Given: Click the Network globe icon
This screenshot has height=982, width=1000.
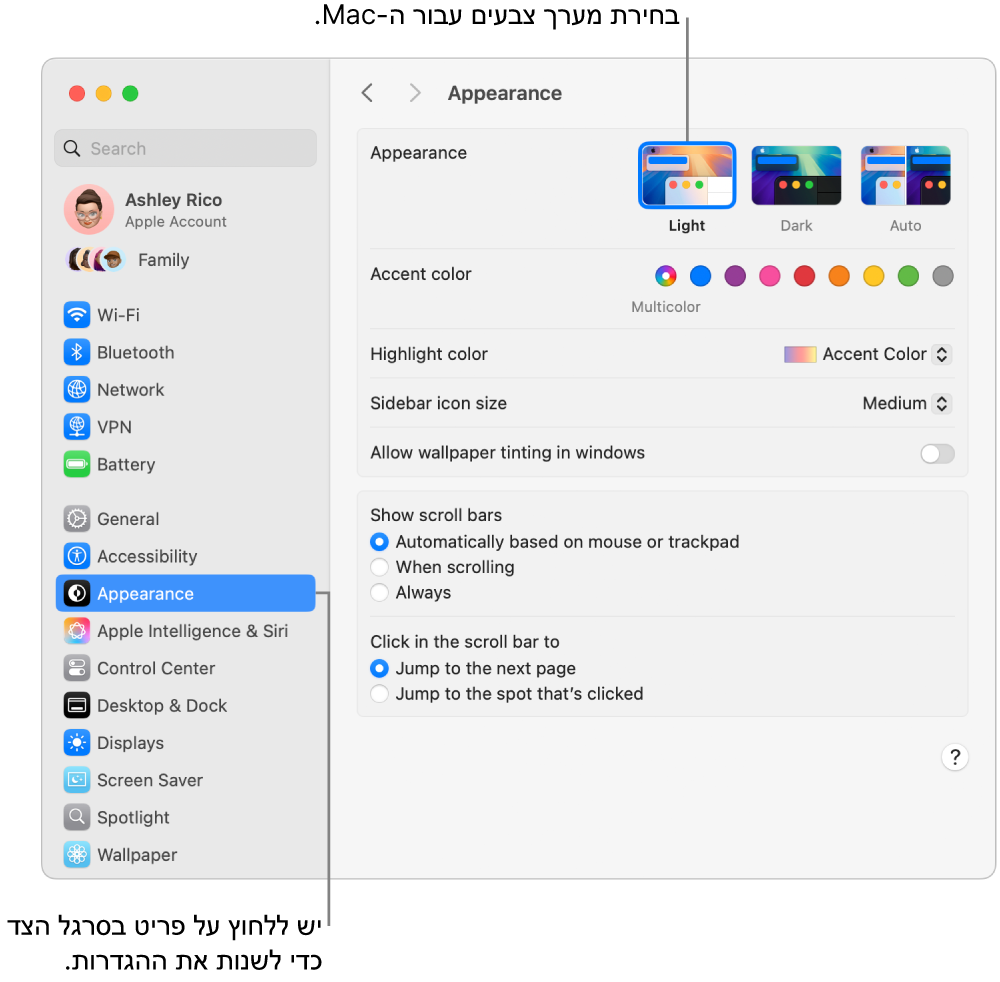Looking at the screenshot, I should click(77, 390).
